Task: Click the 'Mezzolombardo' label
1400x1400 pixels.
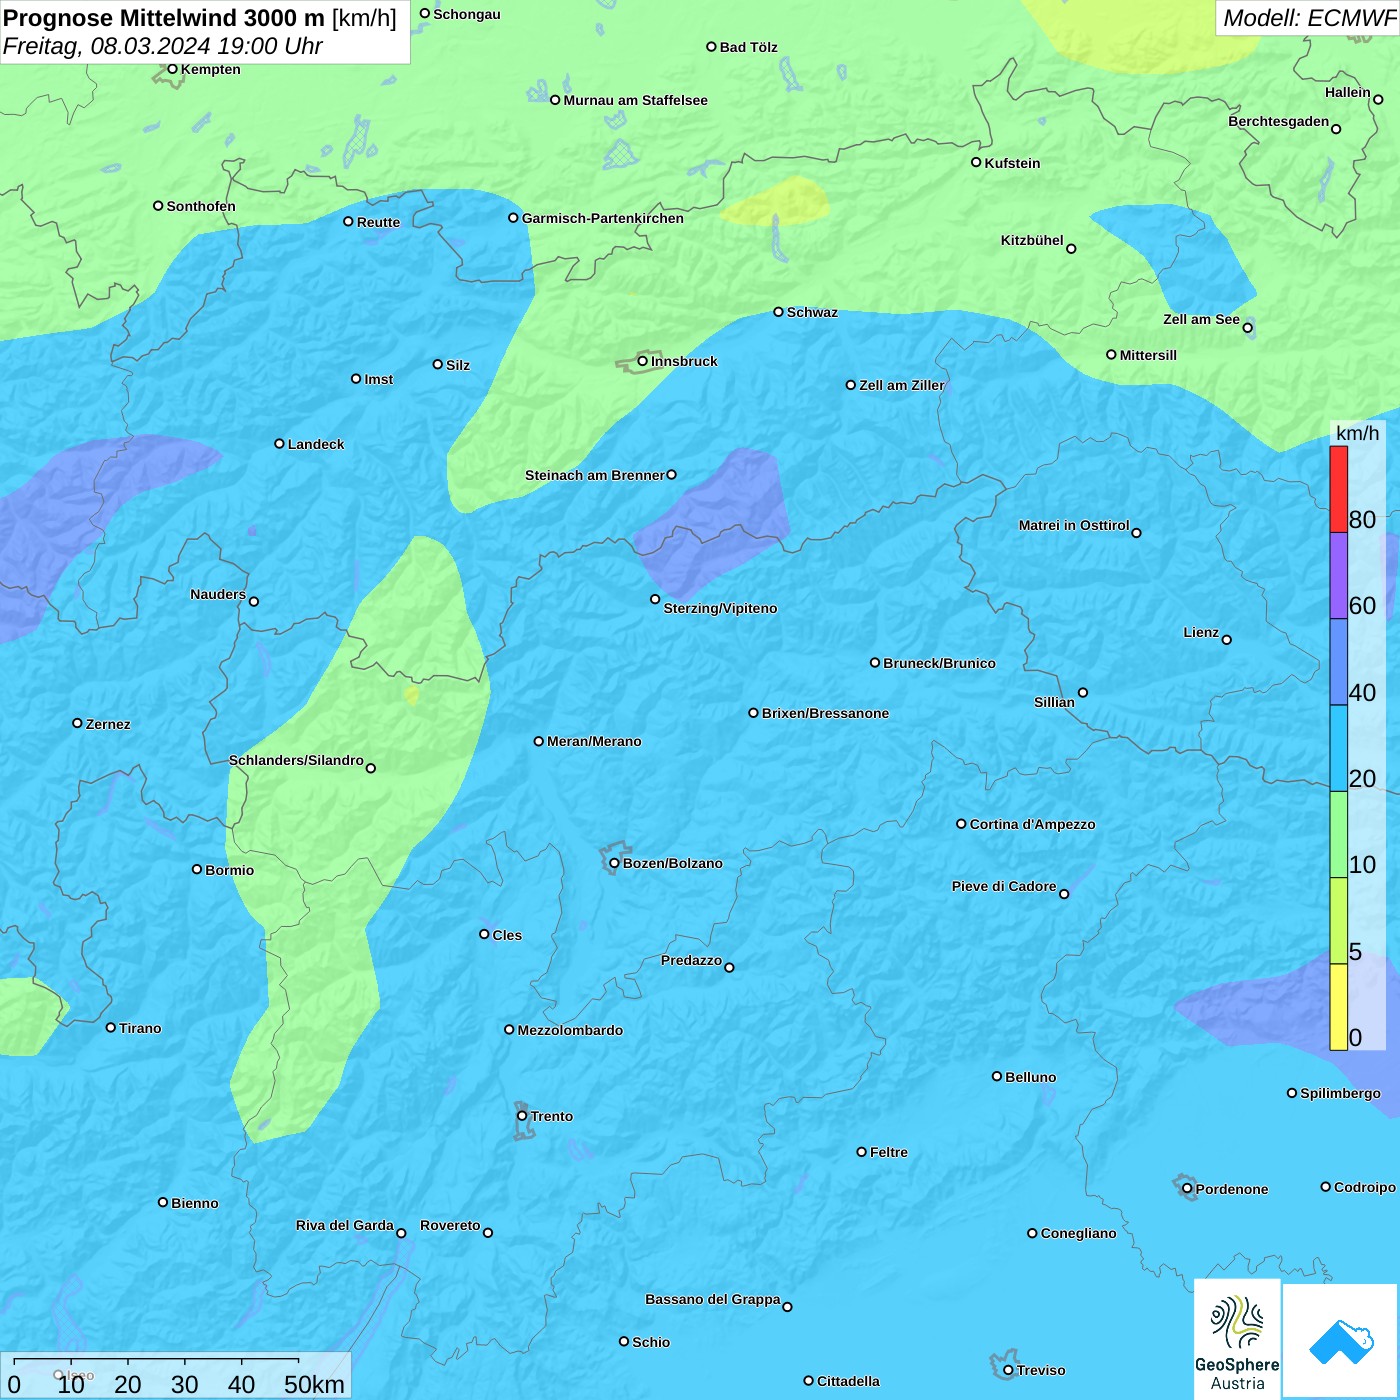Action: (570, 1030)
